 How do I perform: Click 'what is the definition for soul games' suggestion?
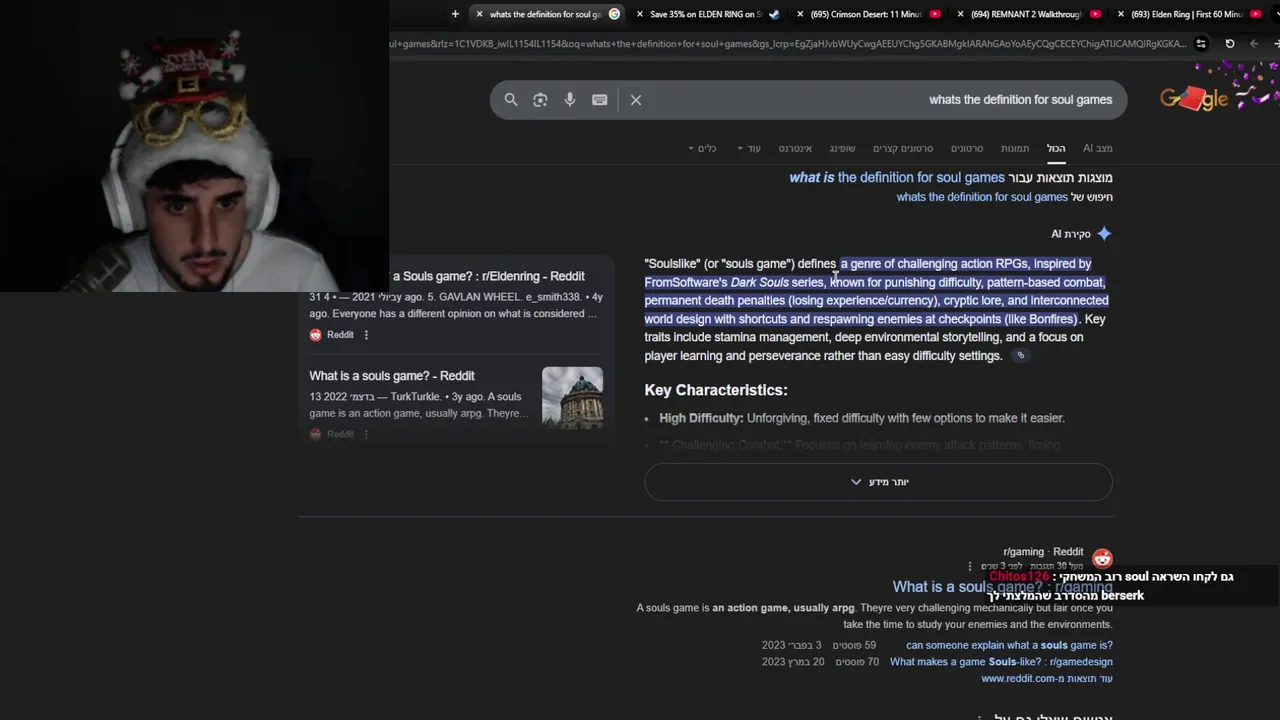click(897, 178)
